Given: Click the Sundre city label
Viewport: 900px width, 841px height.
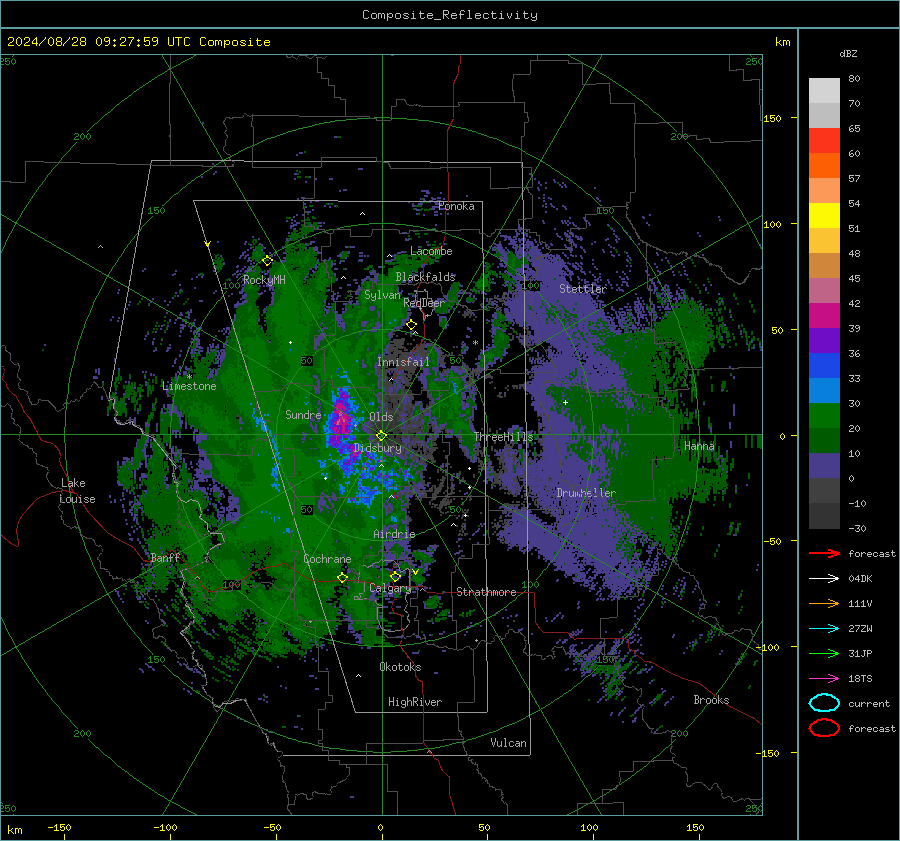Looking at the screenshot, I should click(303, 415).
